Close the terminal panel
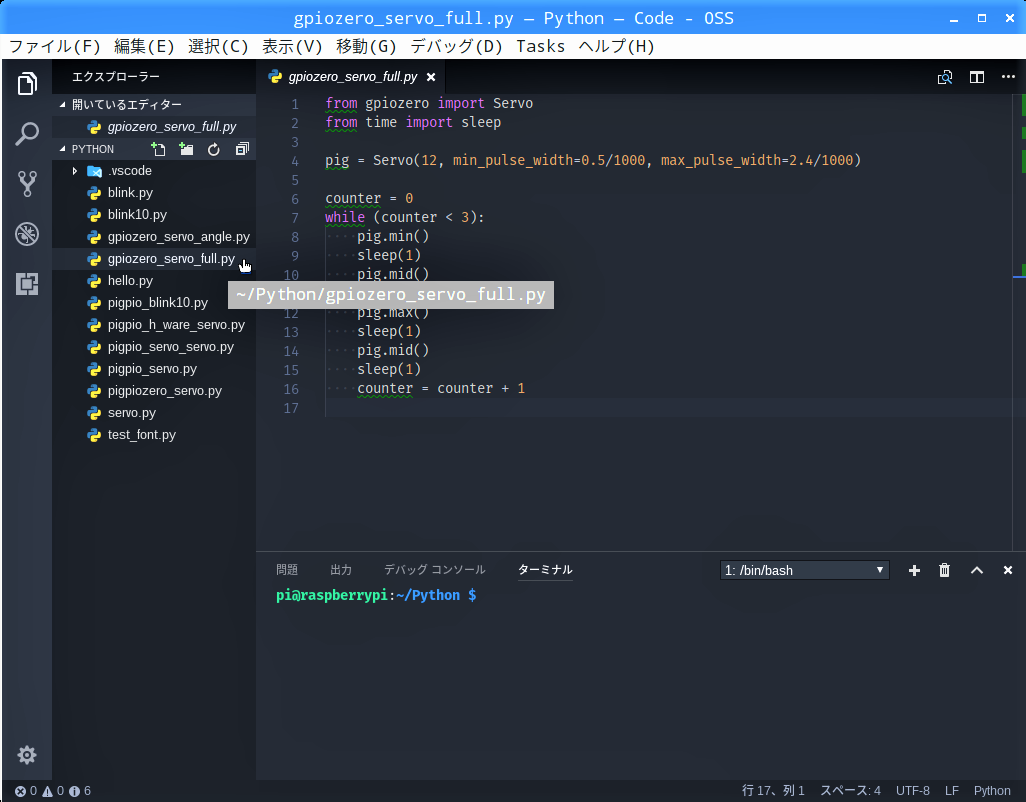 1008,570
